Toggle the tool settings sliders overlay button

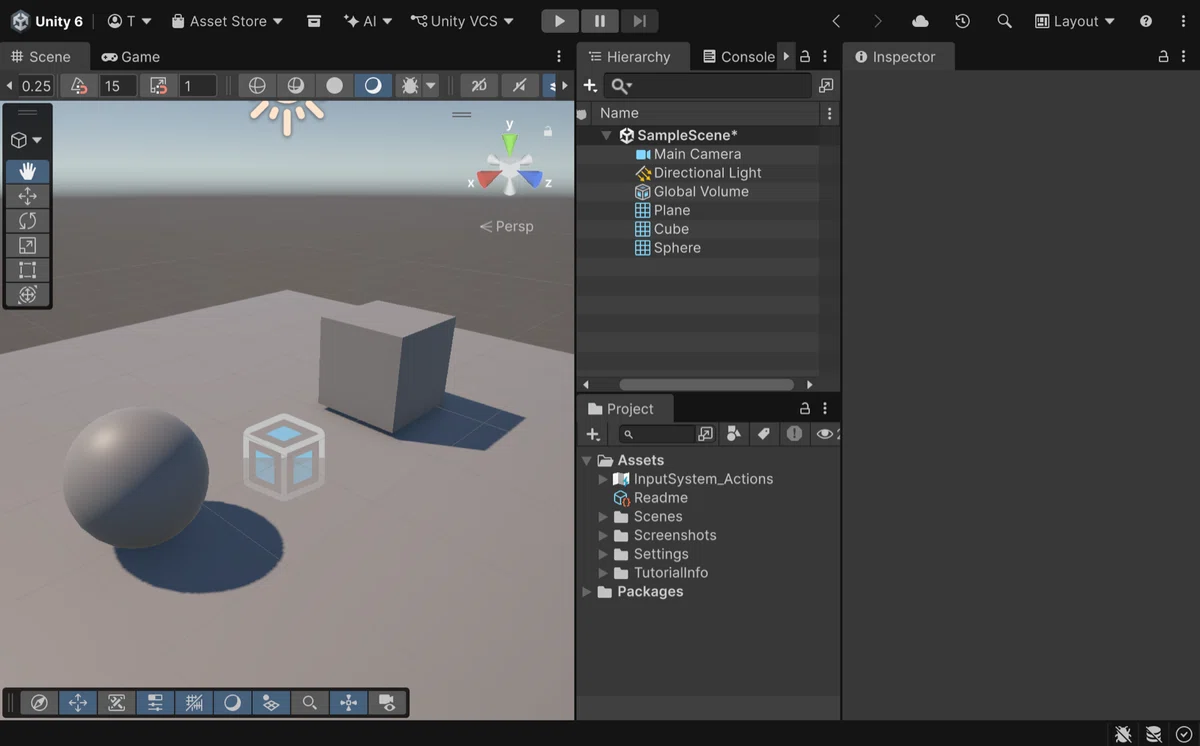point(155,703)
